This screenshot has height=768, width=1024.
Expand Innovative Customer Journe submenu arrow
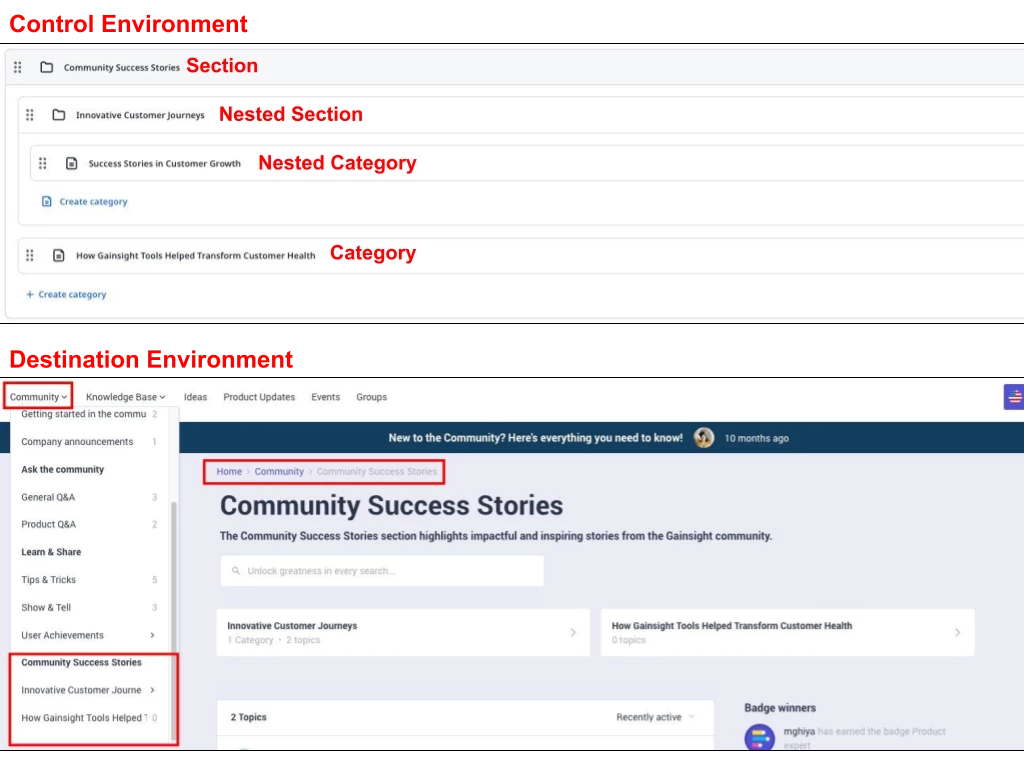pyautogui.click(x=152, y=690)
